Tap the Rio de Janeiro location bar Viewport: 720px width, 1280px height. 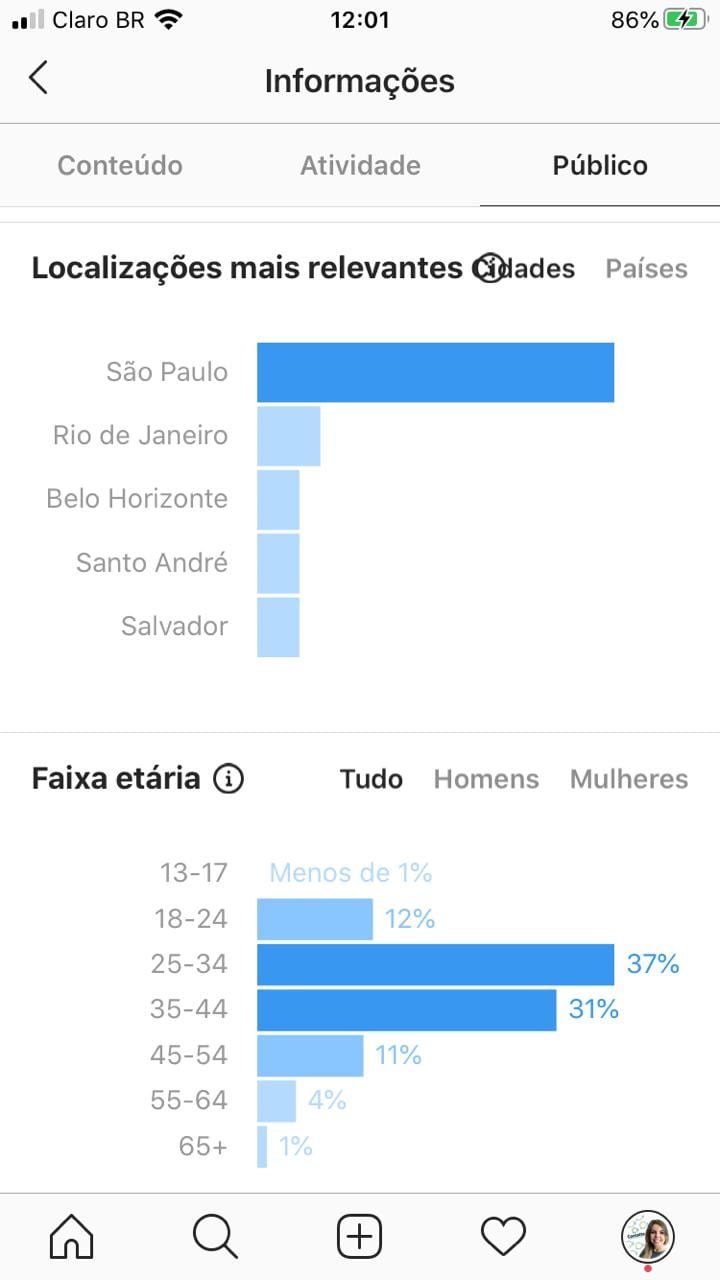click(288, 436)
